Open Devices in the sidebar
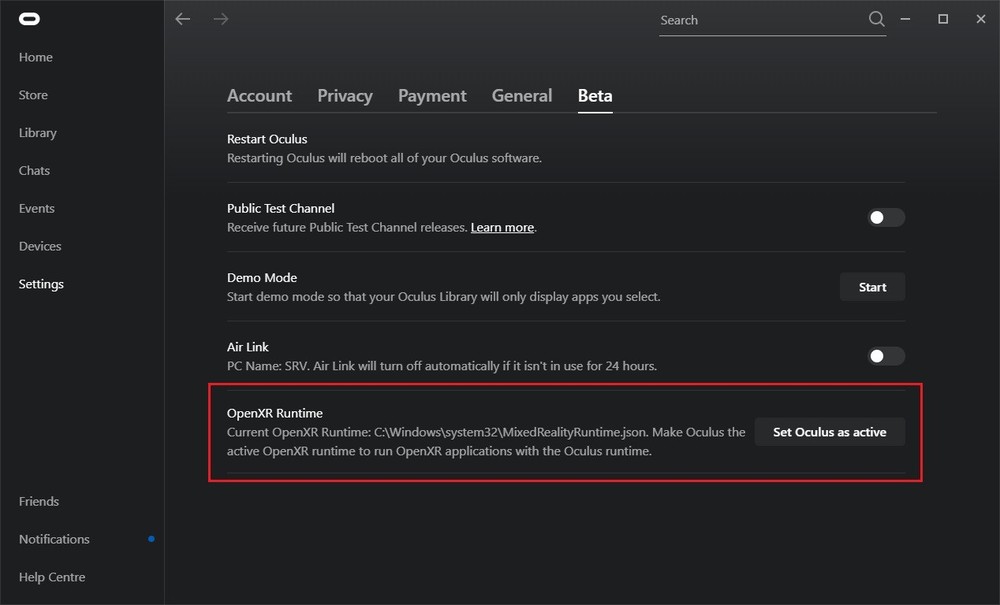Image resolution: width=1000 pixels, height=605 pixels. tap(40, 246)
